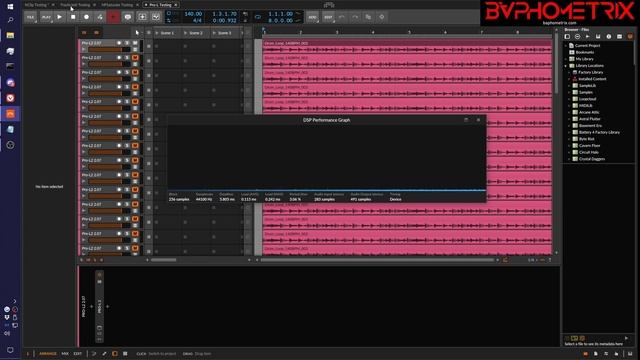Select the Arcane Attic folder
This screenshot has height=360, width=640.
(x=589, y=112)
